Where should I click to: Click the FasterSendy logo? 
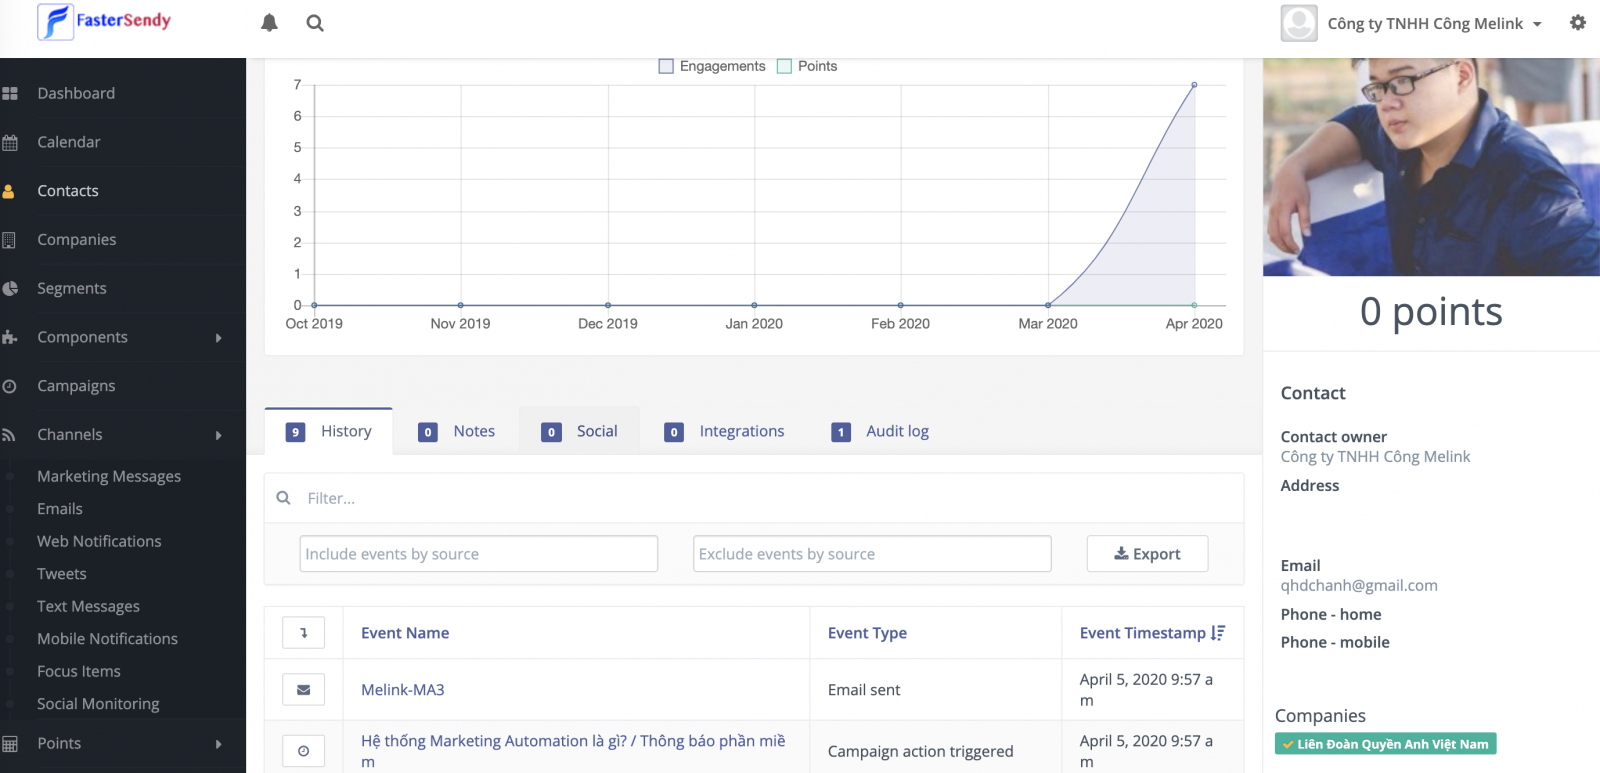tap(105, 22)
